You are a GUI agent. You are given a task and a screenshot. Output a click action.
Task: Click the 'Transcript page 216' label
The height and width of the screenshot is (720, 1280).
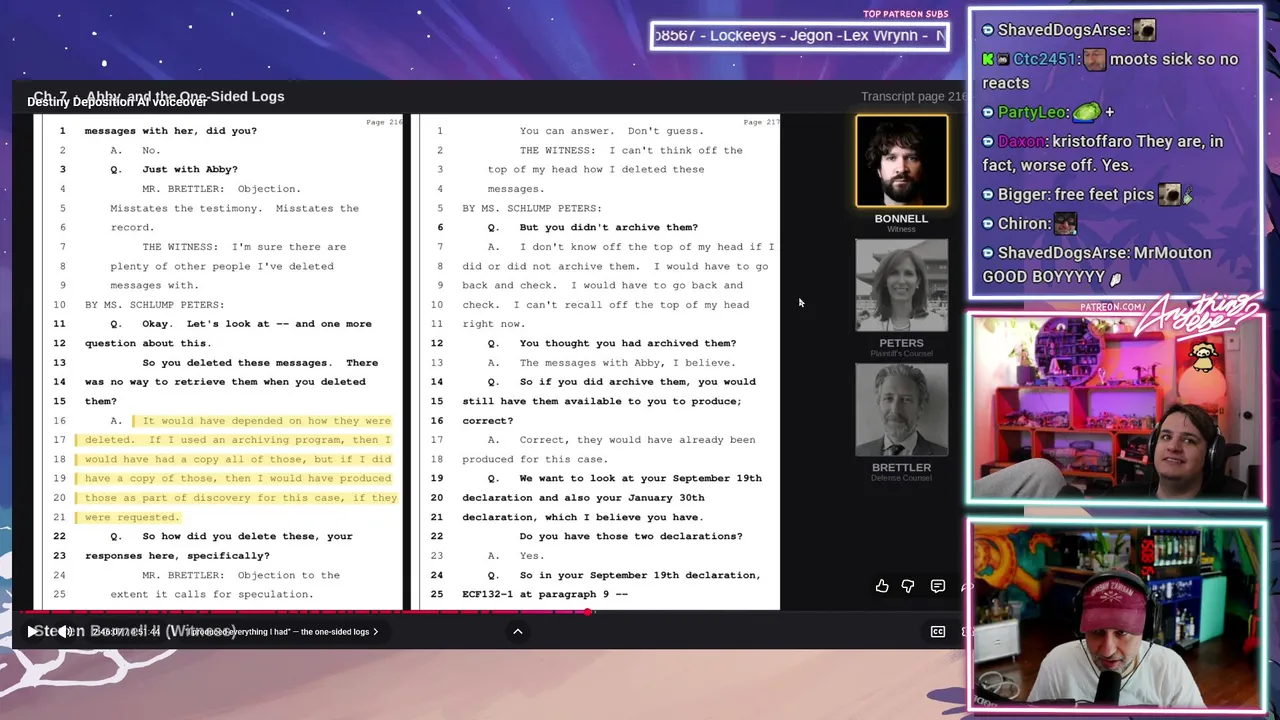tap(913, 96)
